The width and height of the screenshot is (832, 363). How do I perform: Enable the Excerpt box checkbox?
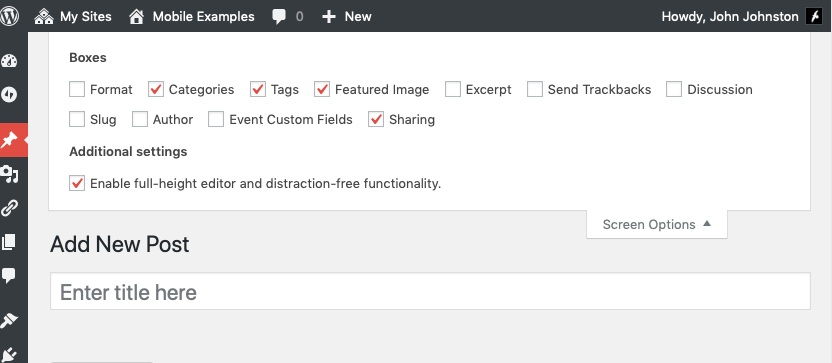[453, 89]
